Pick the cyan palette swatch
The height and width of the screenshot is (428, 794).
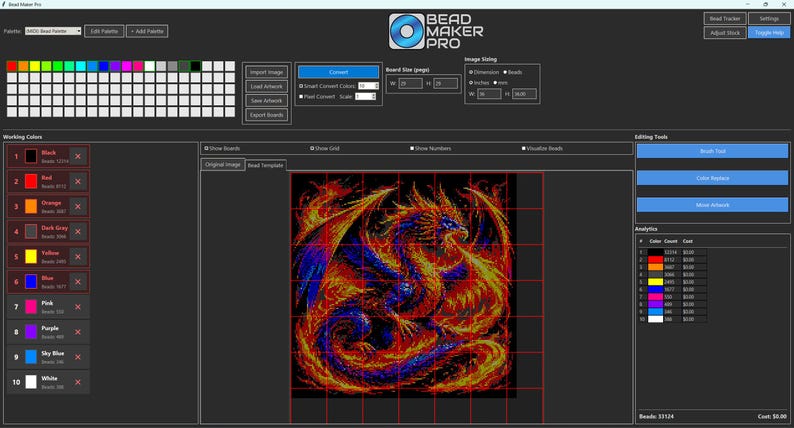click(x=81, y=66)
